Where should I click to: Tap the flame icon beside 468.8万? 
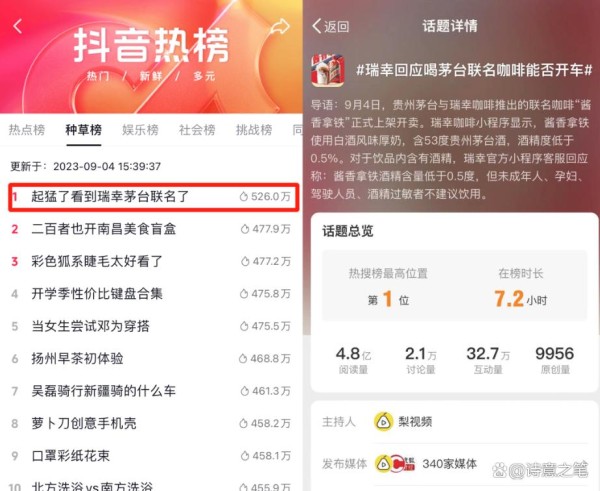(x=243, y=359)
